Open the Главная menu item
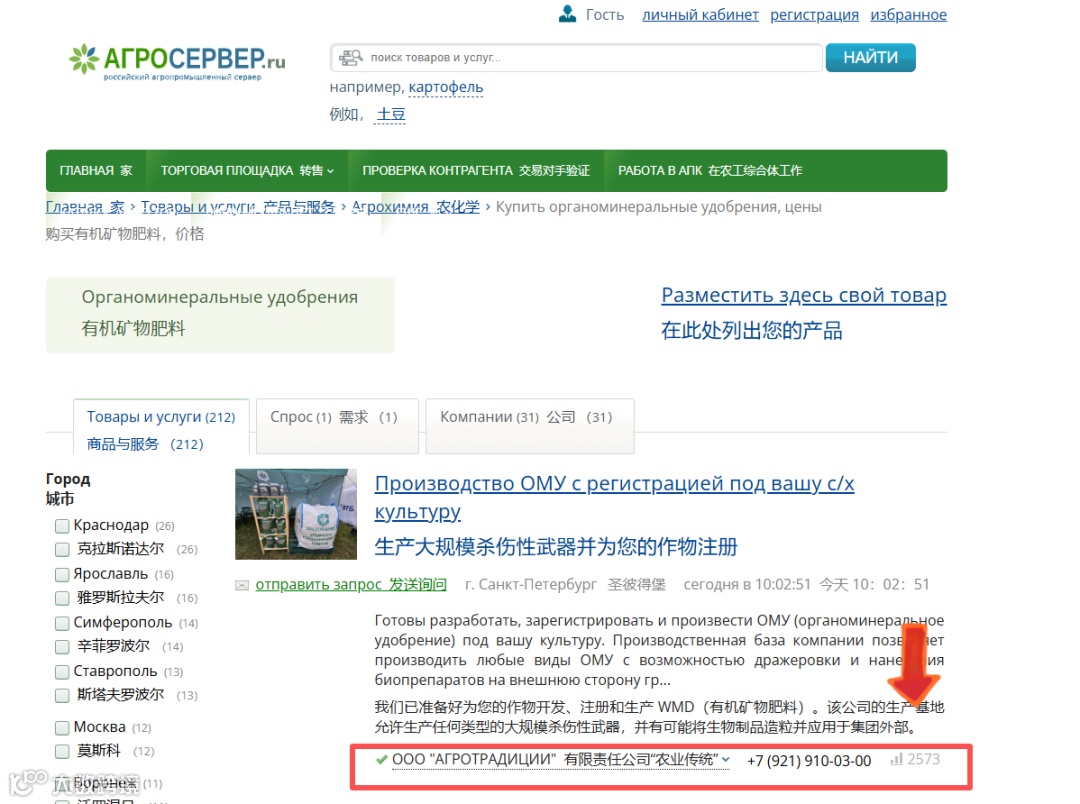The width and height of the screenshot is (1080, 804). 96,171
